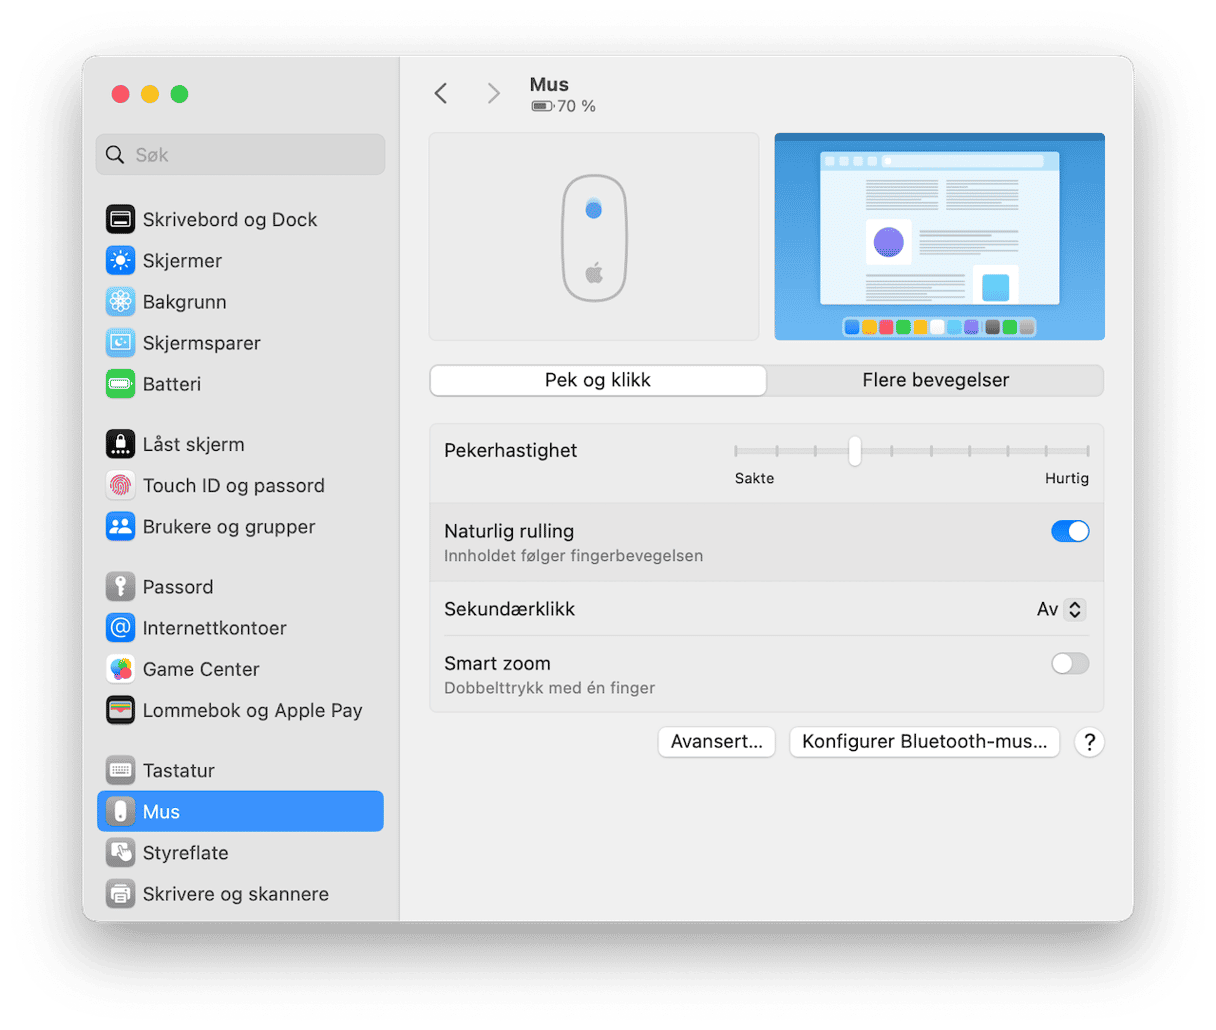1216x1030 pixels.
Task: Select the Brukere og grupper label
Action: tap(229, 526)
